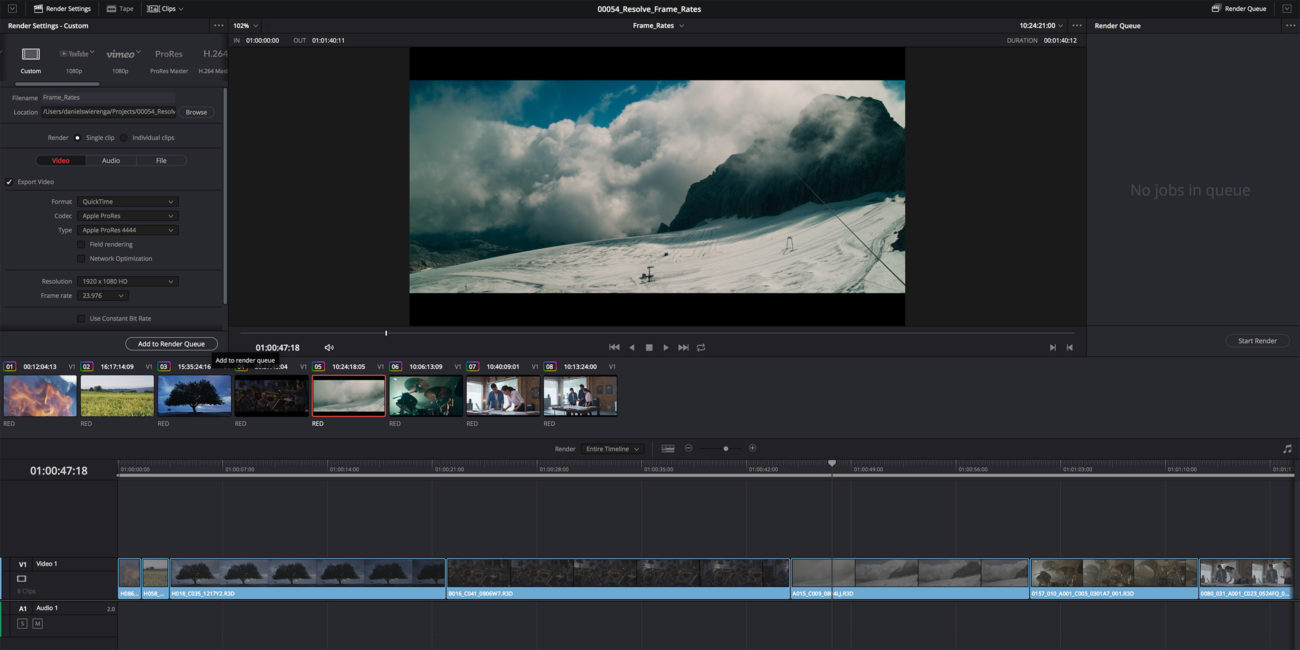Jump to first frame with transport control
This screenshot has width=1300, height=650.
[614, 347]
